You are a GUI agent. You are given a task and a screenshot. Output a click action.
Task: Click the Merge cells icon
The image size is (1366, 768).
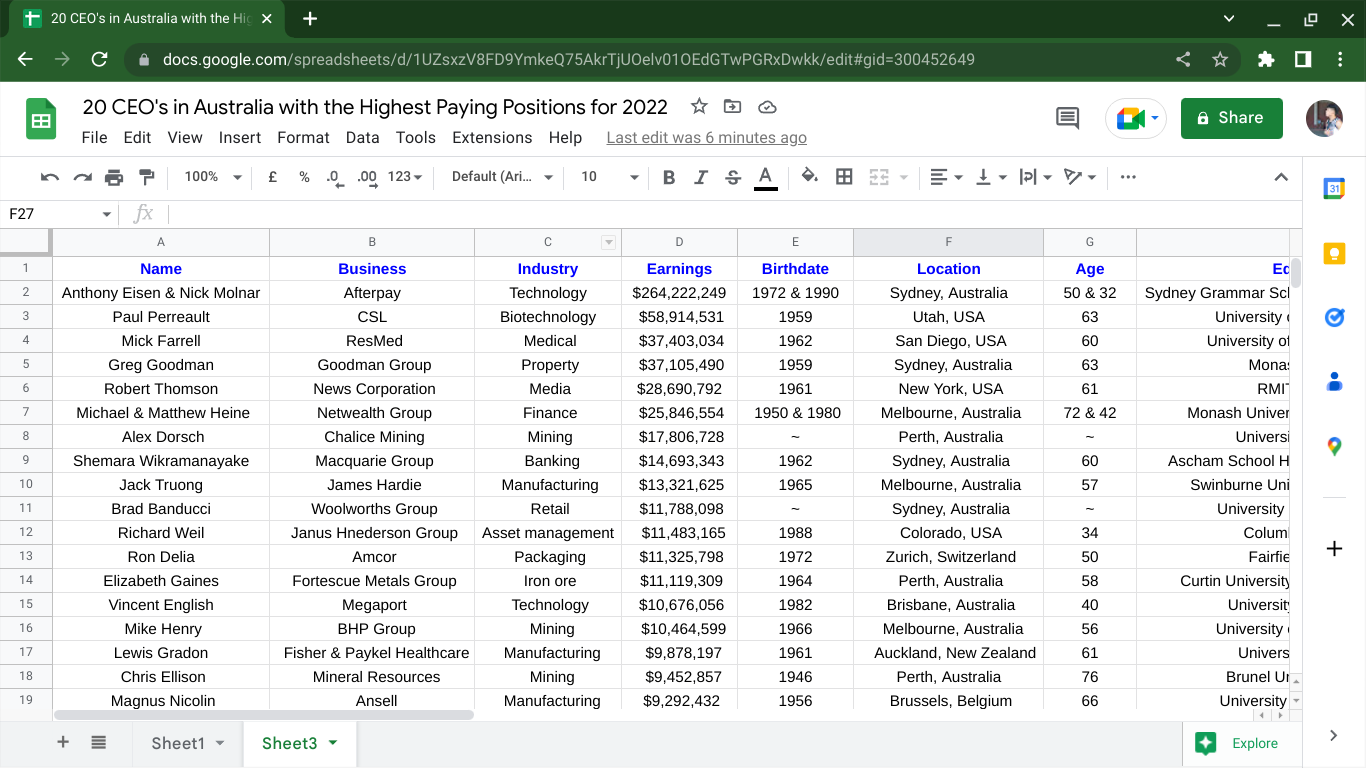(x=878, y=177)
